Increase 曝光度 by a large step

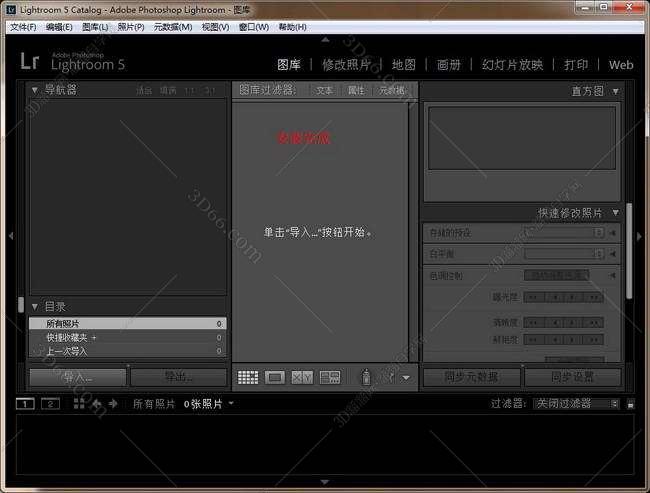click(x=594, y=297)
